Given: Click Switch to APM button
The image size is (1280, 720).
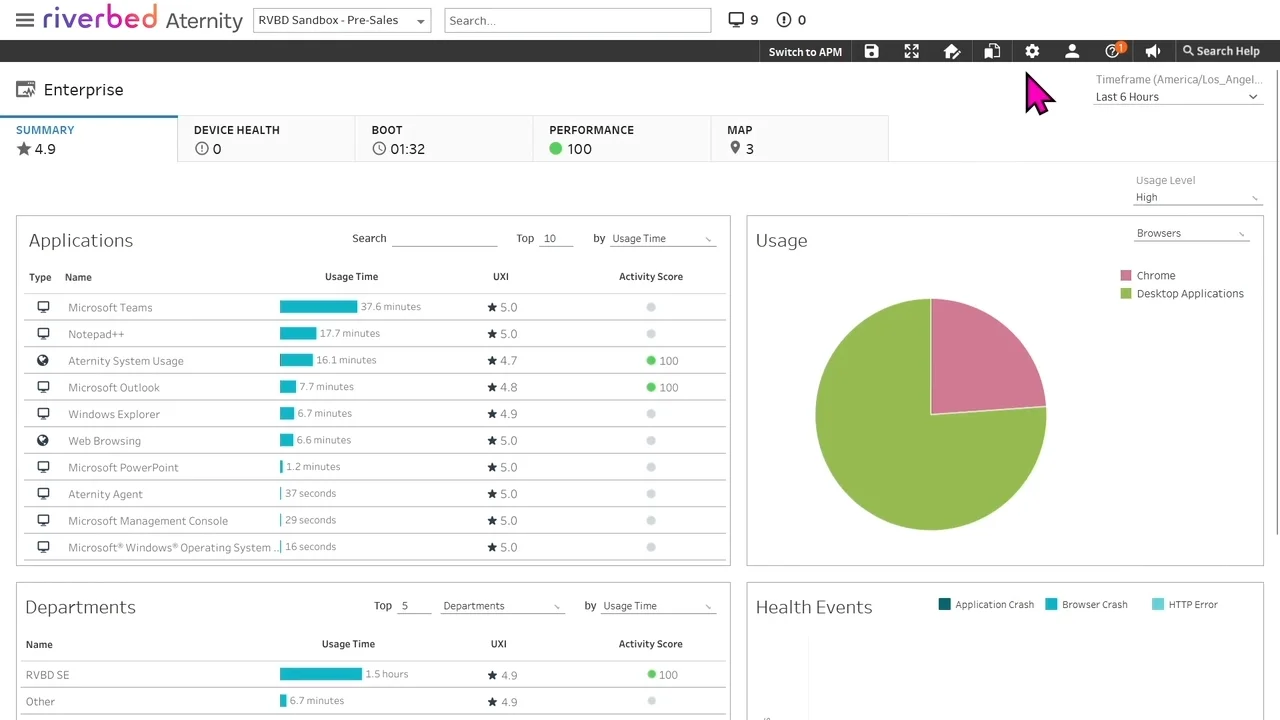Looking at the screenshot, I should click(x=805, y=51).
